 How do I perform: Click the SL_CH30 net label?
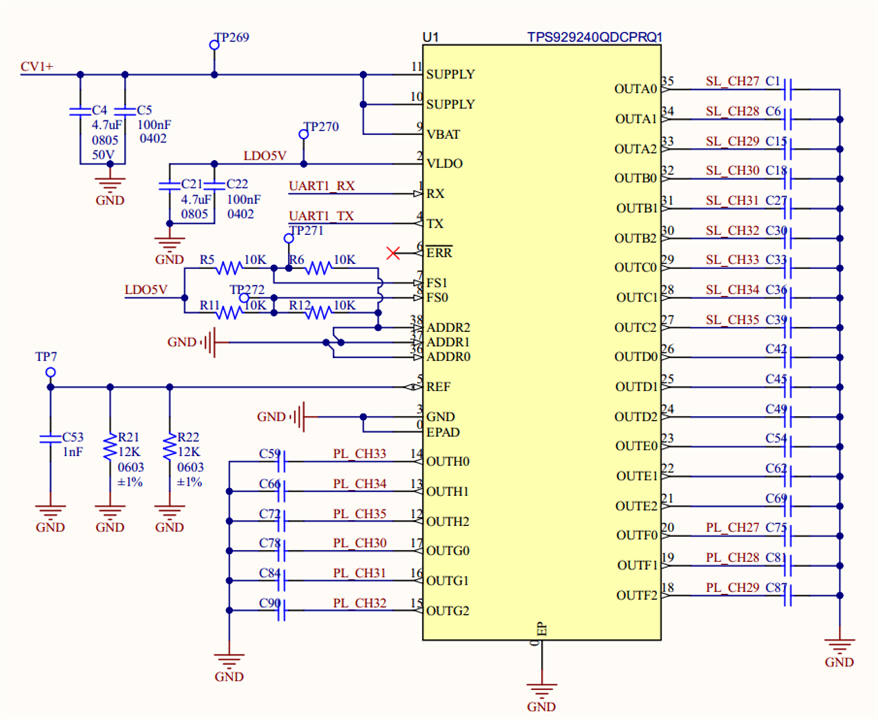[x=732, y=171]
